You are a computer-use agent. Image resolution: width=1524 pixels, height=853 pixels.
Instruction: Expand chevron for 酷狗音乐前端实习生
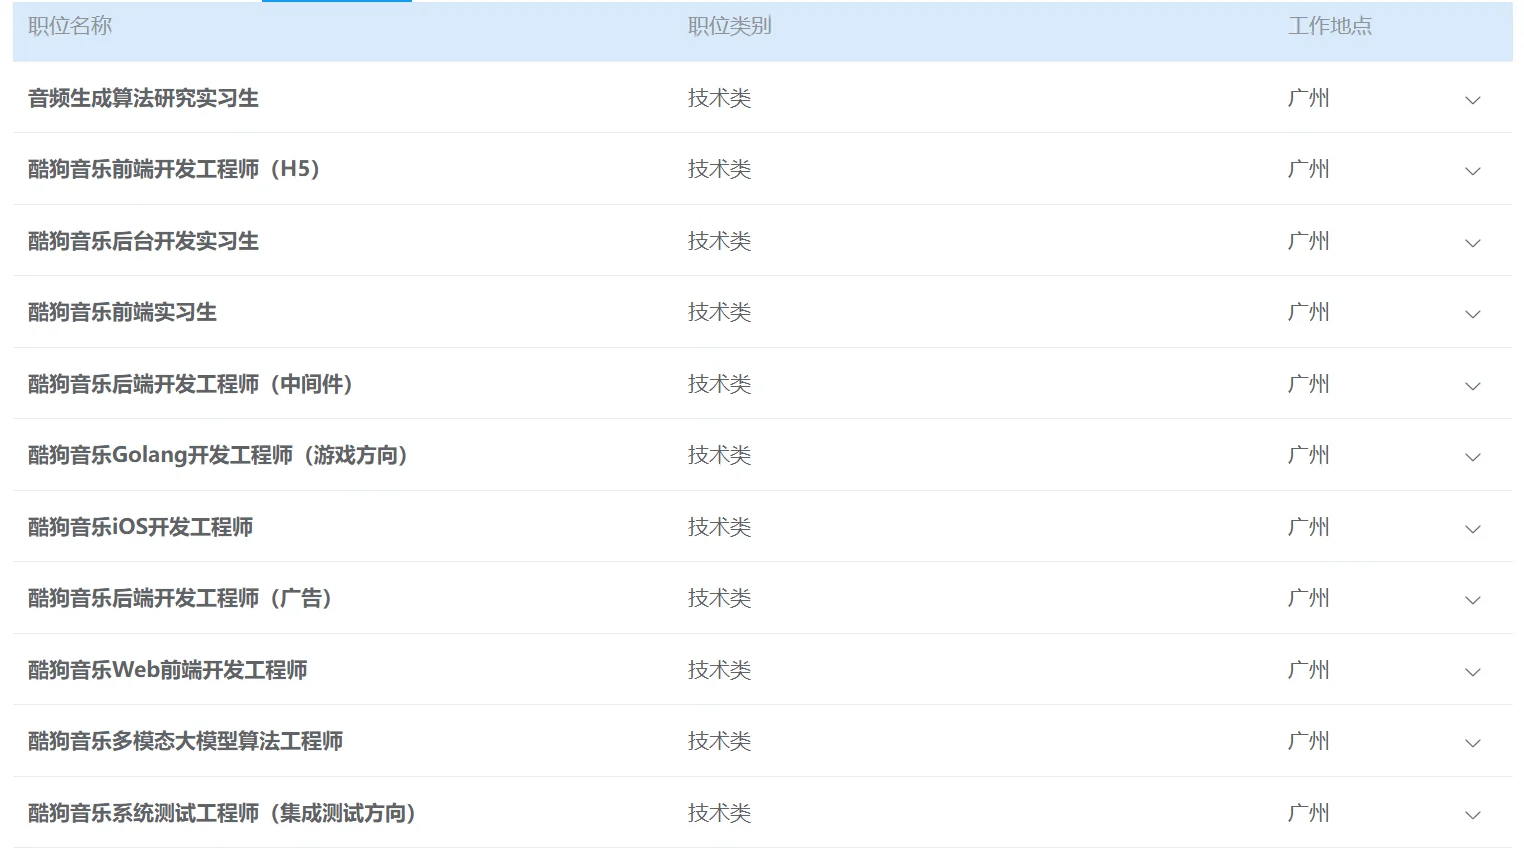point(1472,314)
